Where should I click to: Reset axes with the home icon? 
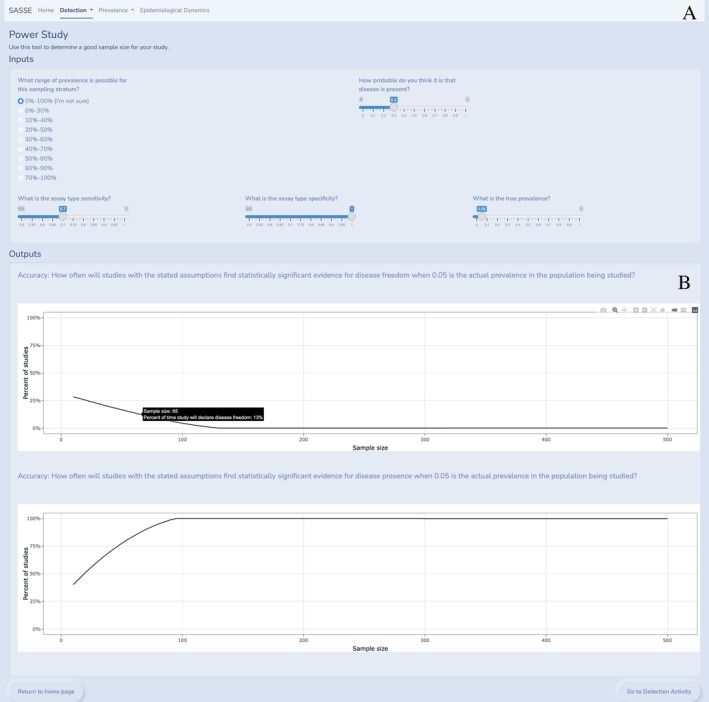[x=662, y=310]
